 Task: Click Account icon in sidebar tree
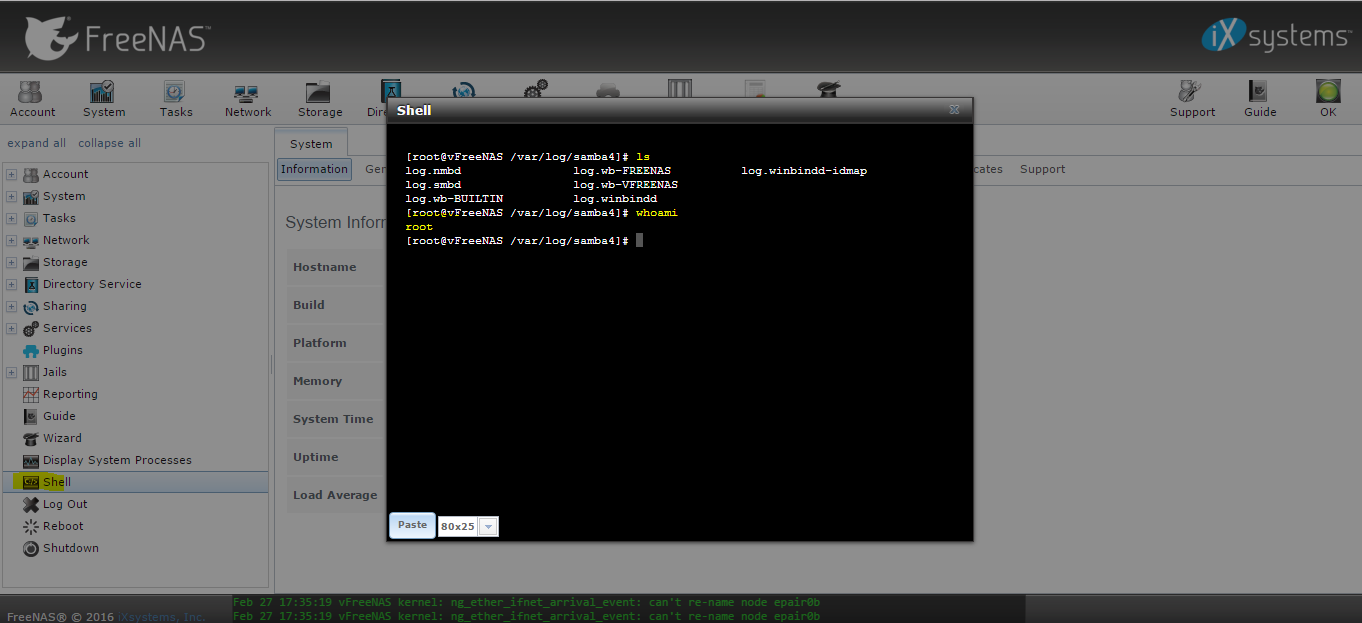pyautogui.click(x=31, y=174)
